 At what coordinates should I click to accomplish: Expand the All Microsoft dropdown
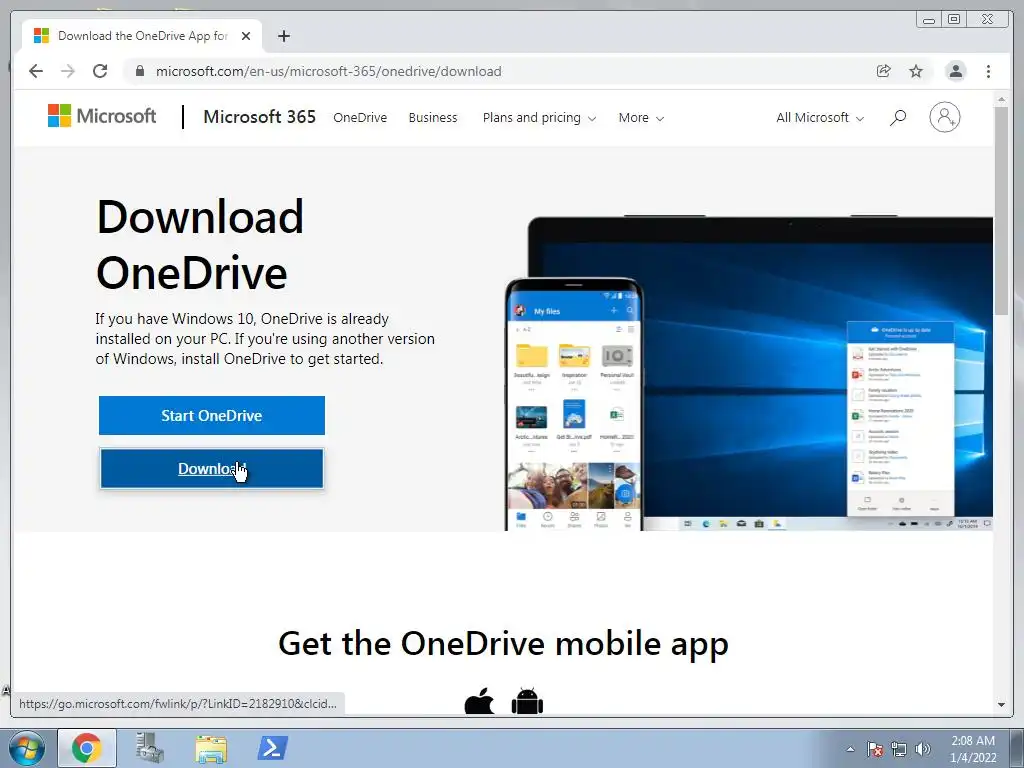820,118
